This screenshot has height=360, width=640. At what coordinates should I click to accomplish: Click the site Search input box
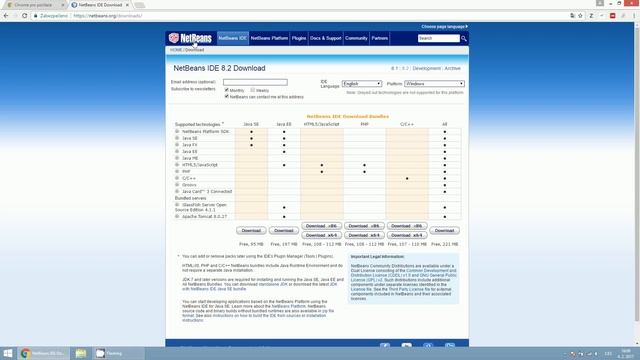pos(438,38)
